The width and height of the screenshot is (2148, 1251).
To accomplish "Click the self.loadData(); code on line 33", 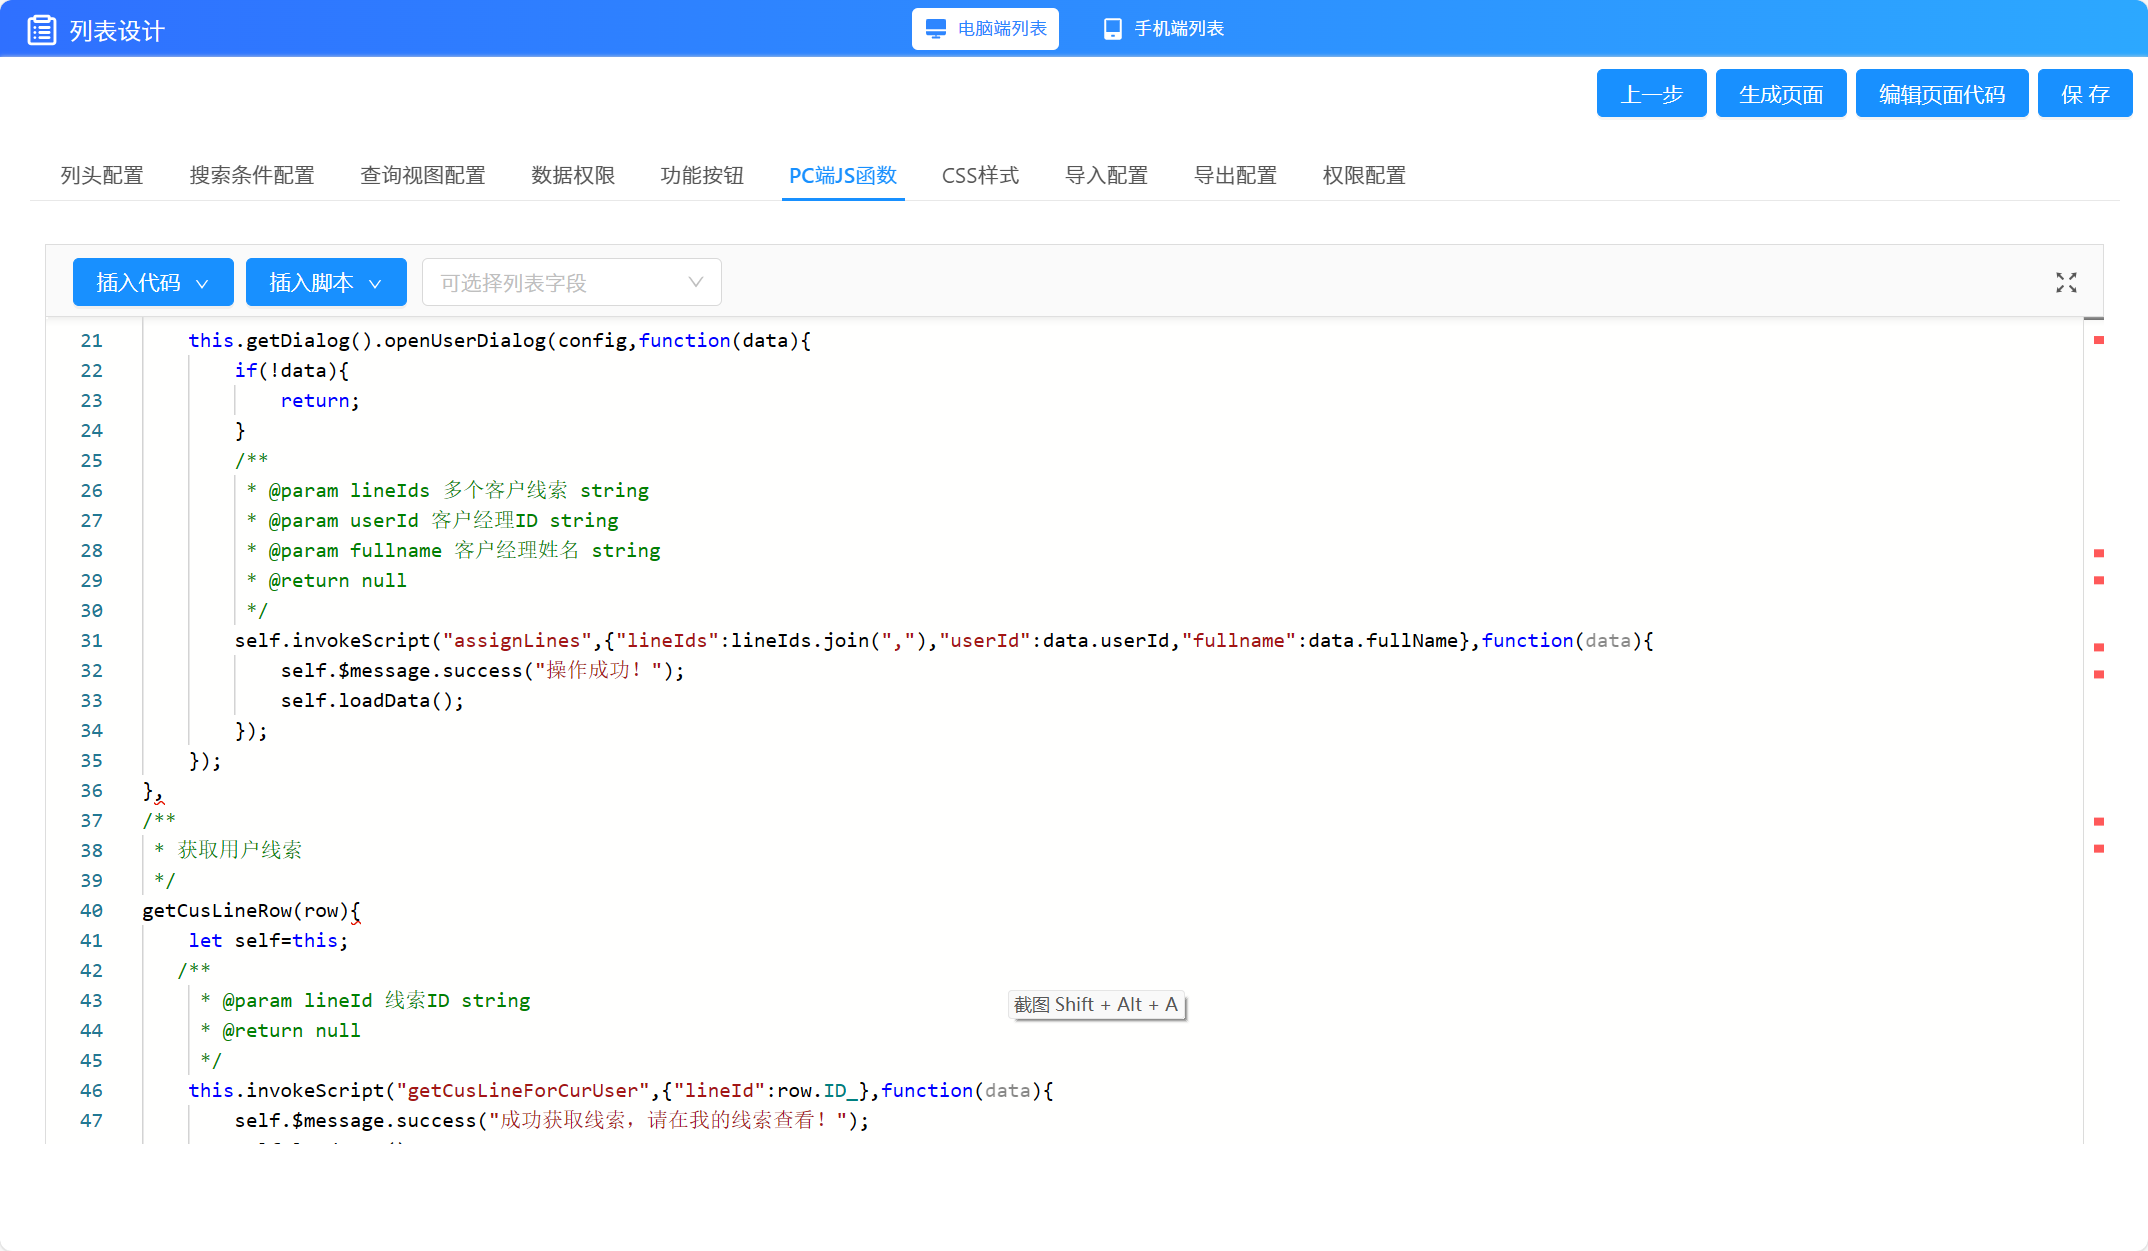I will tap(372, 701).
